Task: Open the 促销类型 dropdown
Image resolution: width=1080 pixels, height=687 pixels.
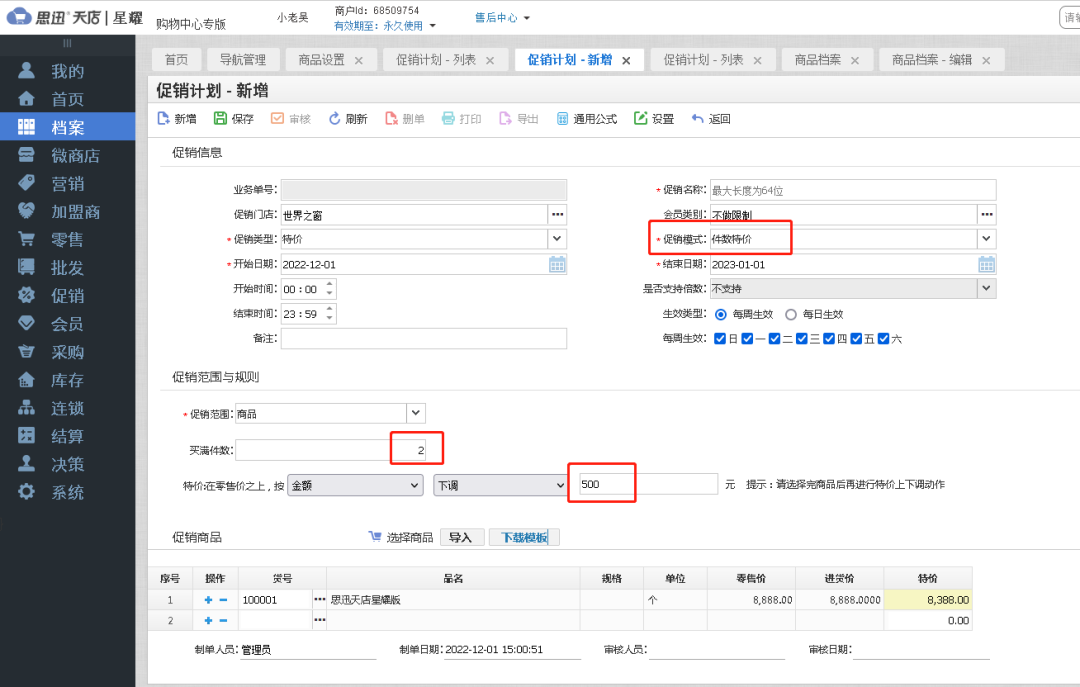Action: pos(557,238)
